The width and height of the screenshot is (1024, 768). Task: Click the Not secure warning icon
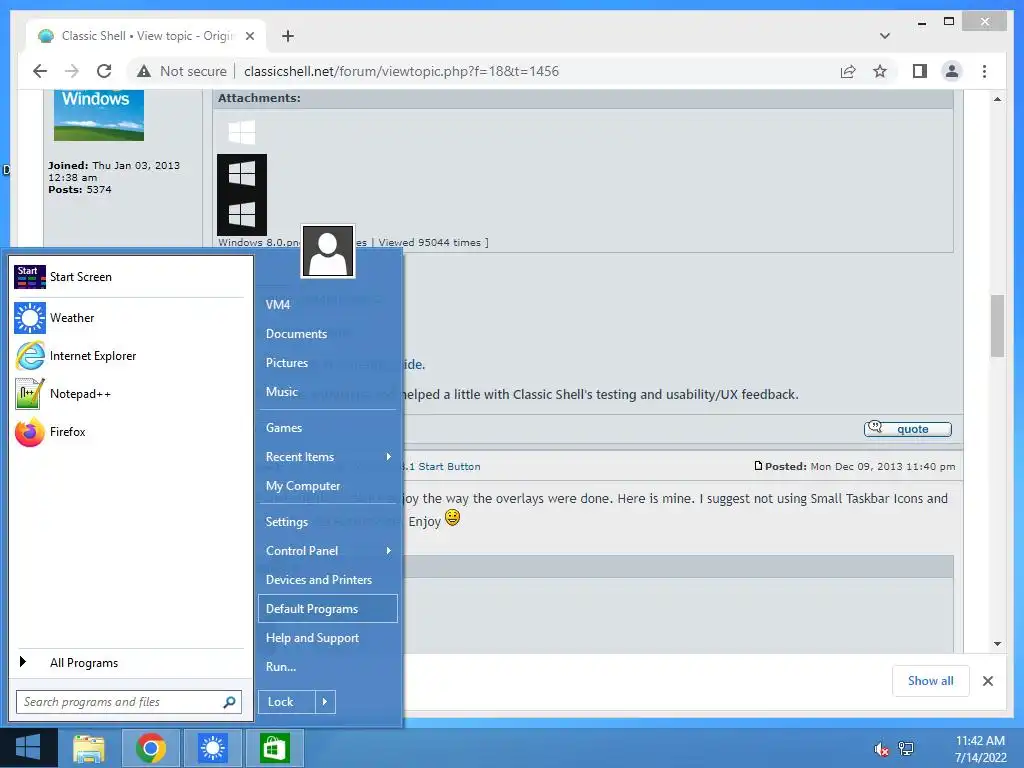click(x=144, y=71)
